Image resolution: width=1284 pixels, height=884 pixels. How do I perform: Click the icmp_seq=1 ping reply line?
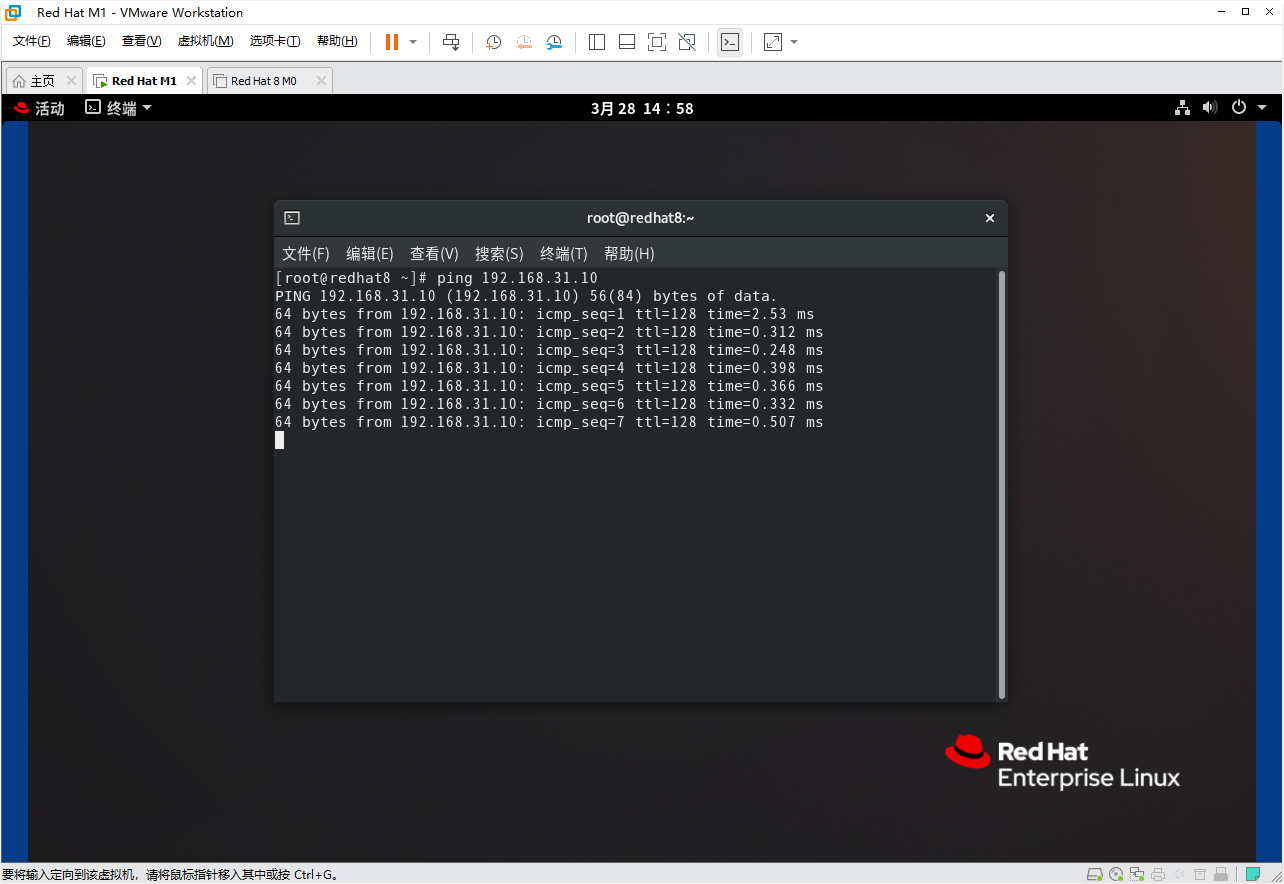pos(545,314)
